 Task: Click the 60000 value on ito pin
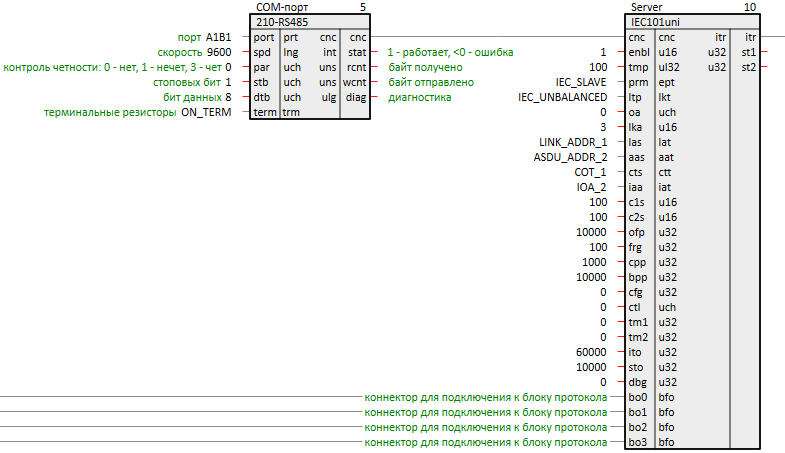click(x=590, y=352)
